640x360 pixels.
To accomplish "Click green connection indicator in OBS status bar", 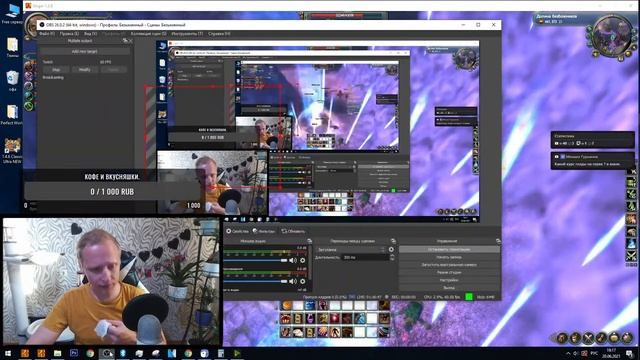I will point(469,297).
